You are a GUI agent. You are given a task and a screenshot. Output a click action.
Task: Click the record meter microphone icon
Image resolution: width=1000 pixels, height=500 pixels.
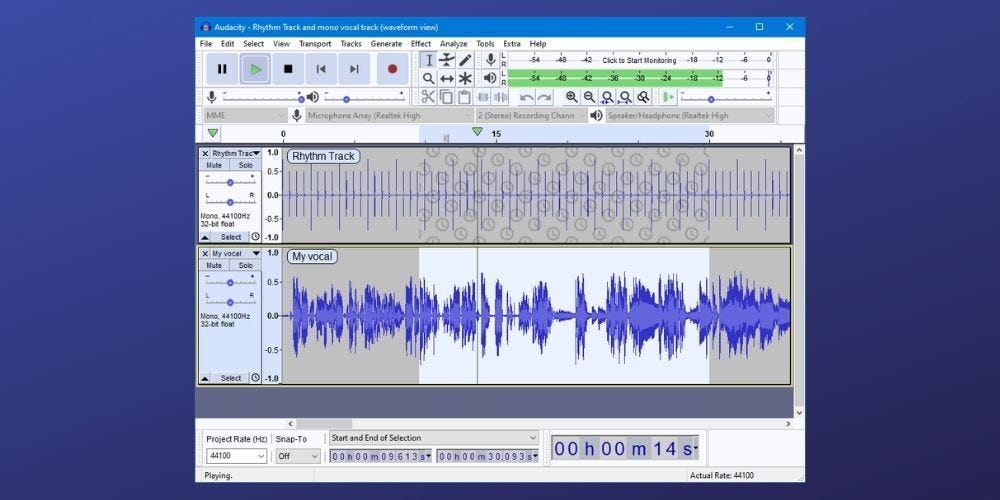coord(490,60)
